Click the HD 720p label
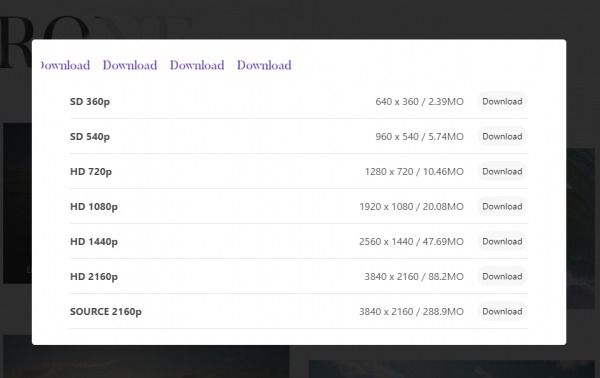The height and width of the screenshot is (378, 600). [91, 172]
